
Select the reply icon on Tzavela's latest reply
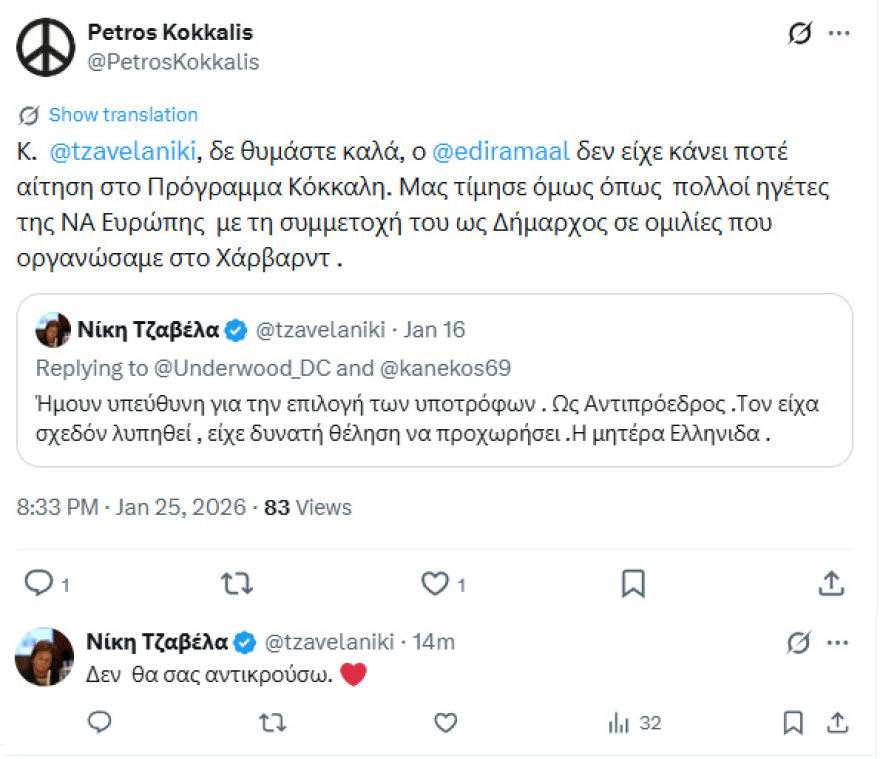[x=99, y=722]
